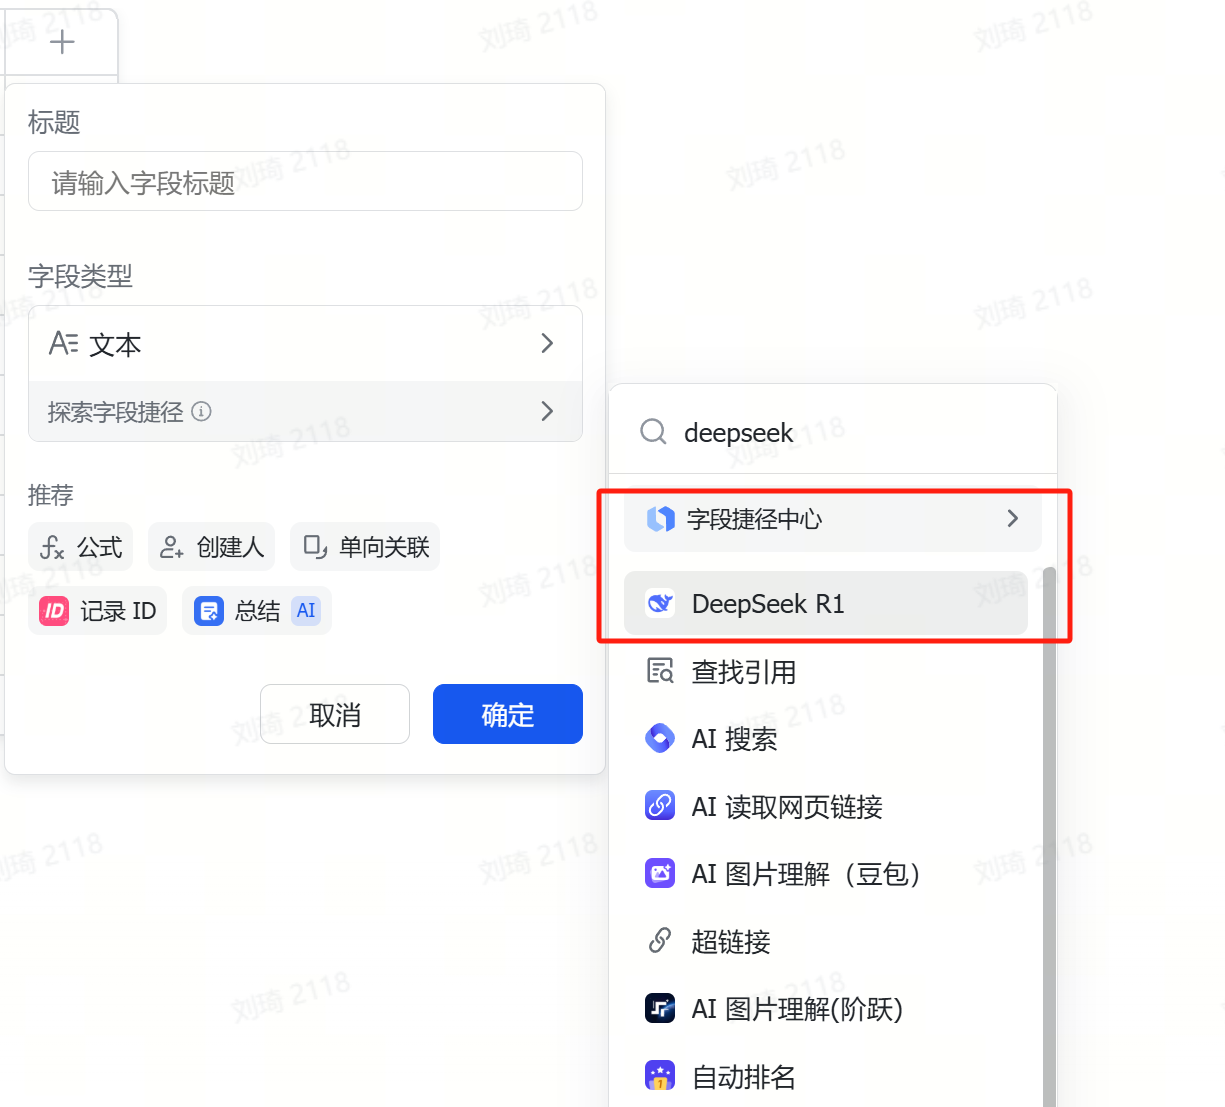Open the 文本 field type dropdown
This screenshot has height=1107, width=1225.
pyautogui.click(x=305, y=344)
